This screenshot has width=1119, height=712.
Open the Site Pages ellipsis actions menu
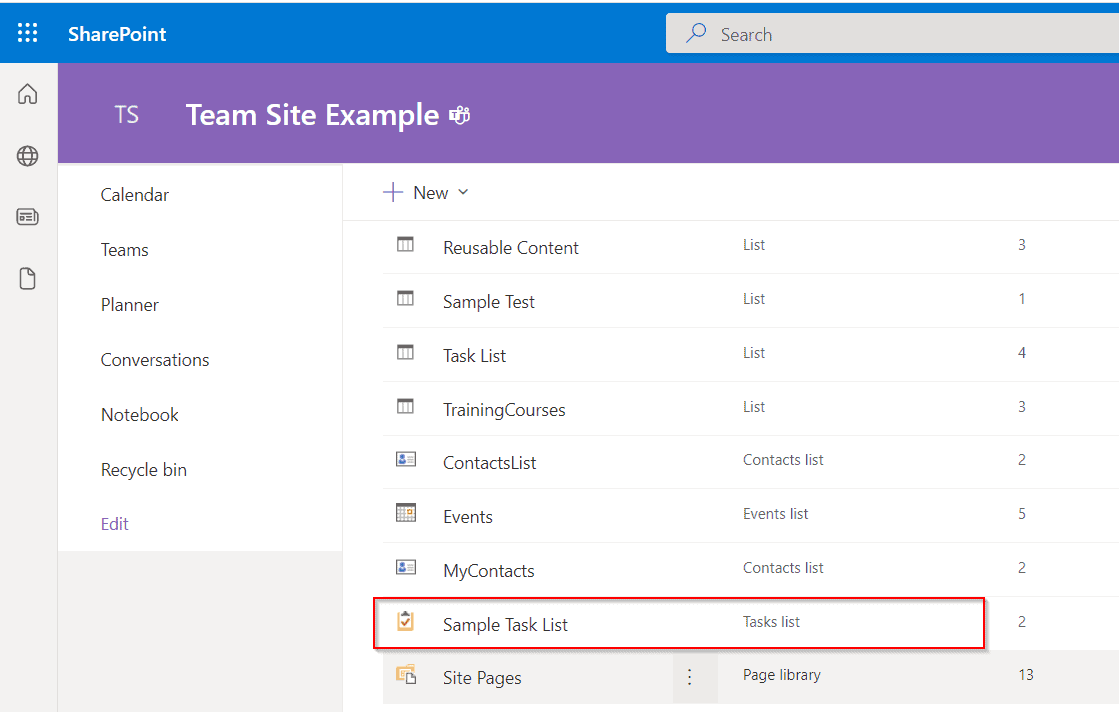689,677
